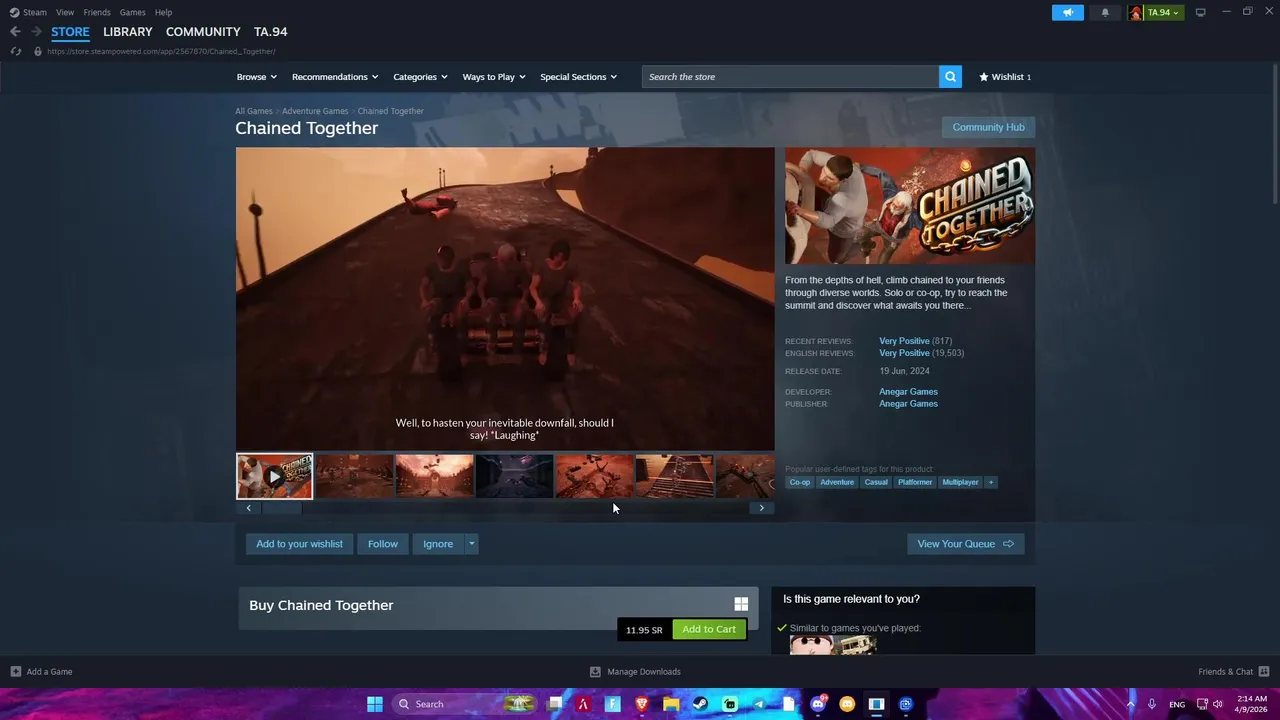Click the forward navigation arrow
Viewport: 1280px width, 720px height.
tap(36, 32)
